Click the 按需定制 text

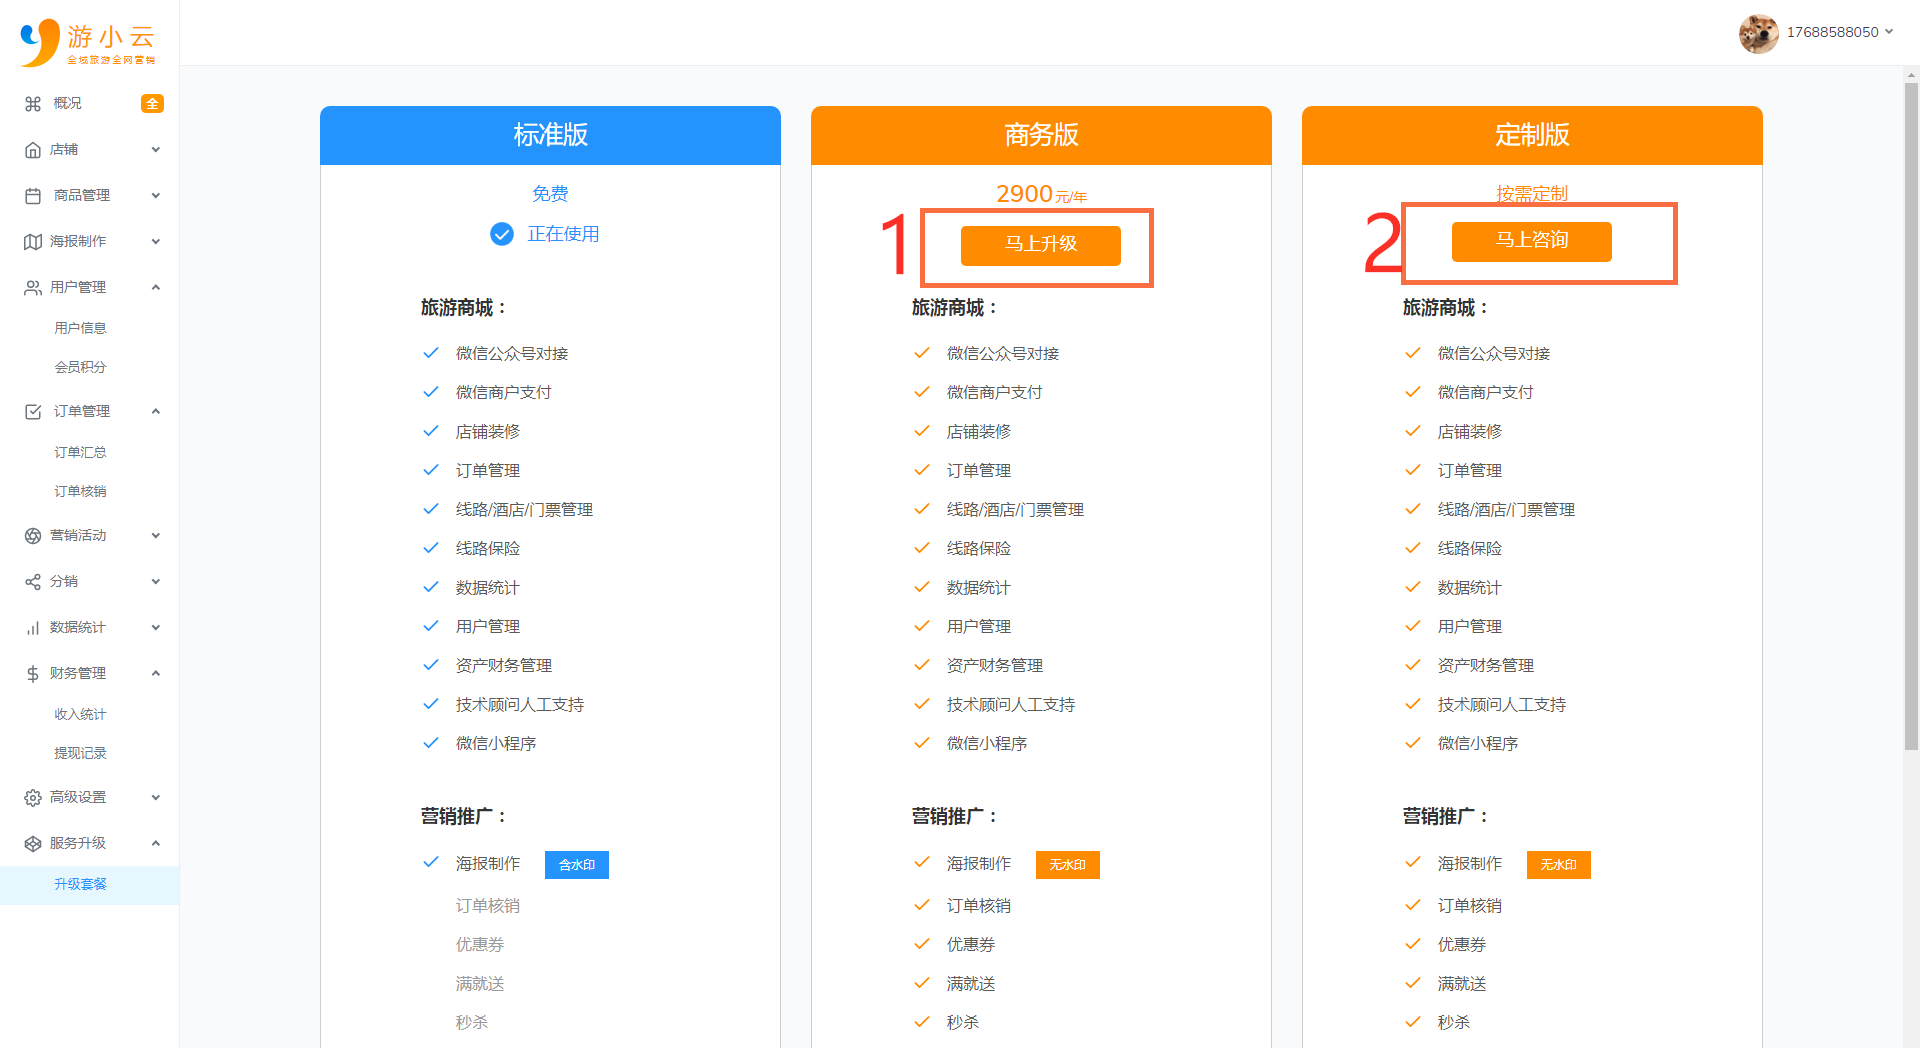1532,194
